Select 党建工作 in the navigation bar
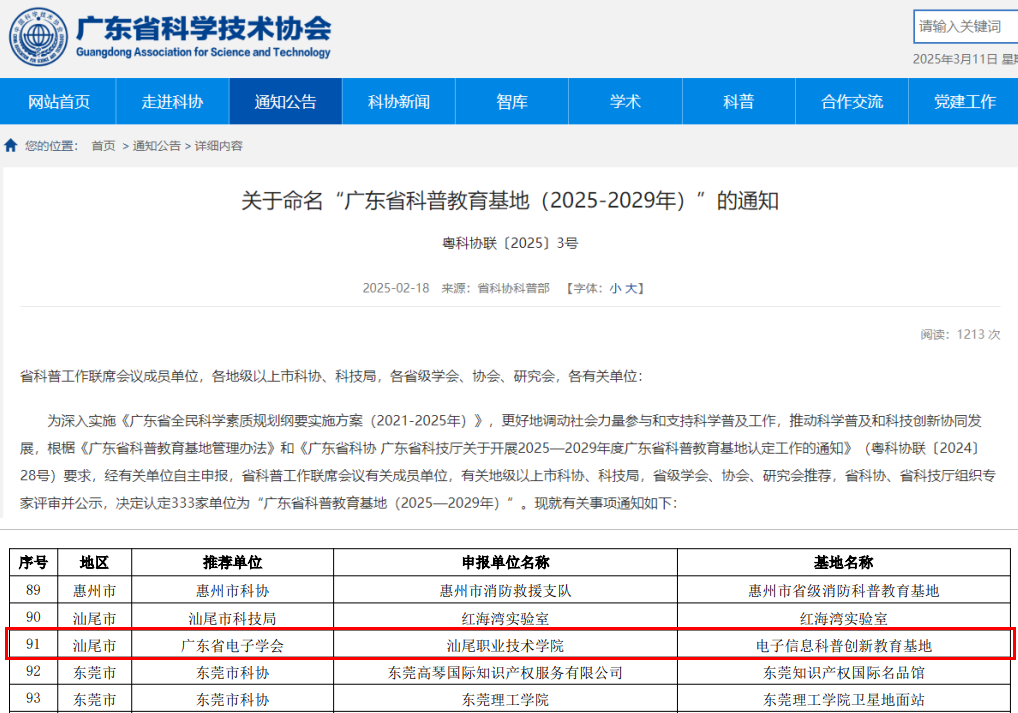 tap(964, 102)
